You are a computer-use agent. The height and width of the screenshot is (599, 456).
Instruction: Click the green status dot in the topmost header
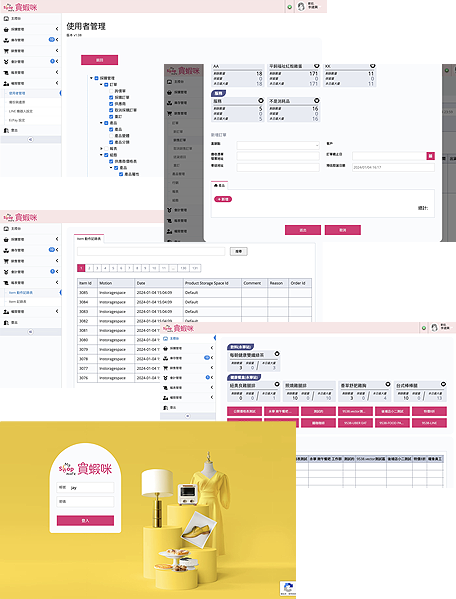pos(289,7)
